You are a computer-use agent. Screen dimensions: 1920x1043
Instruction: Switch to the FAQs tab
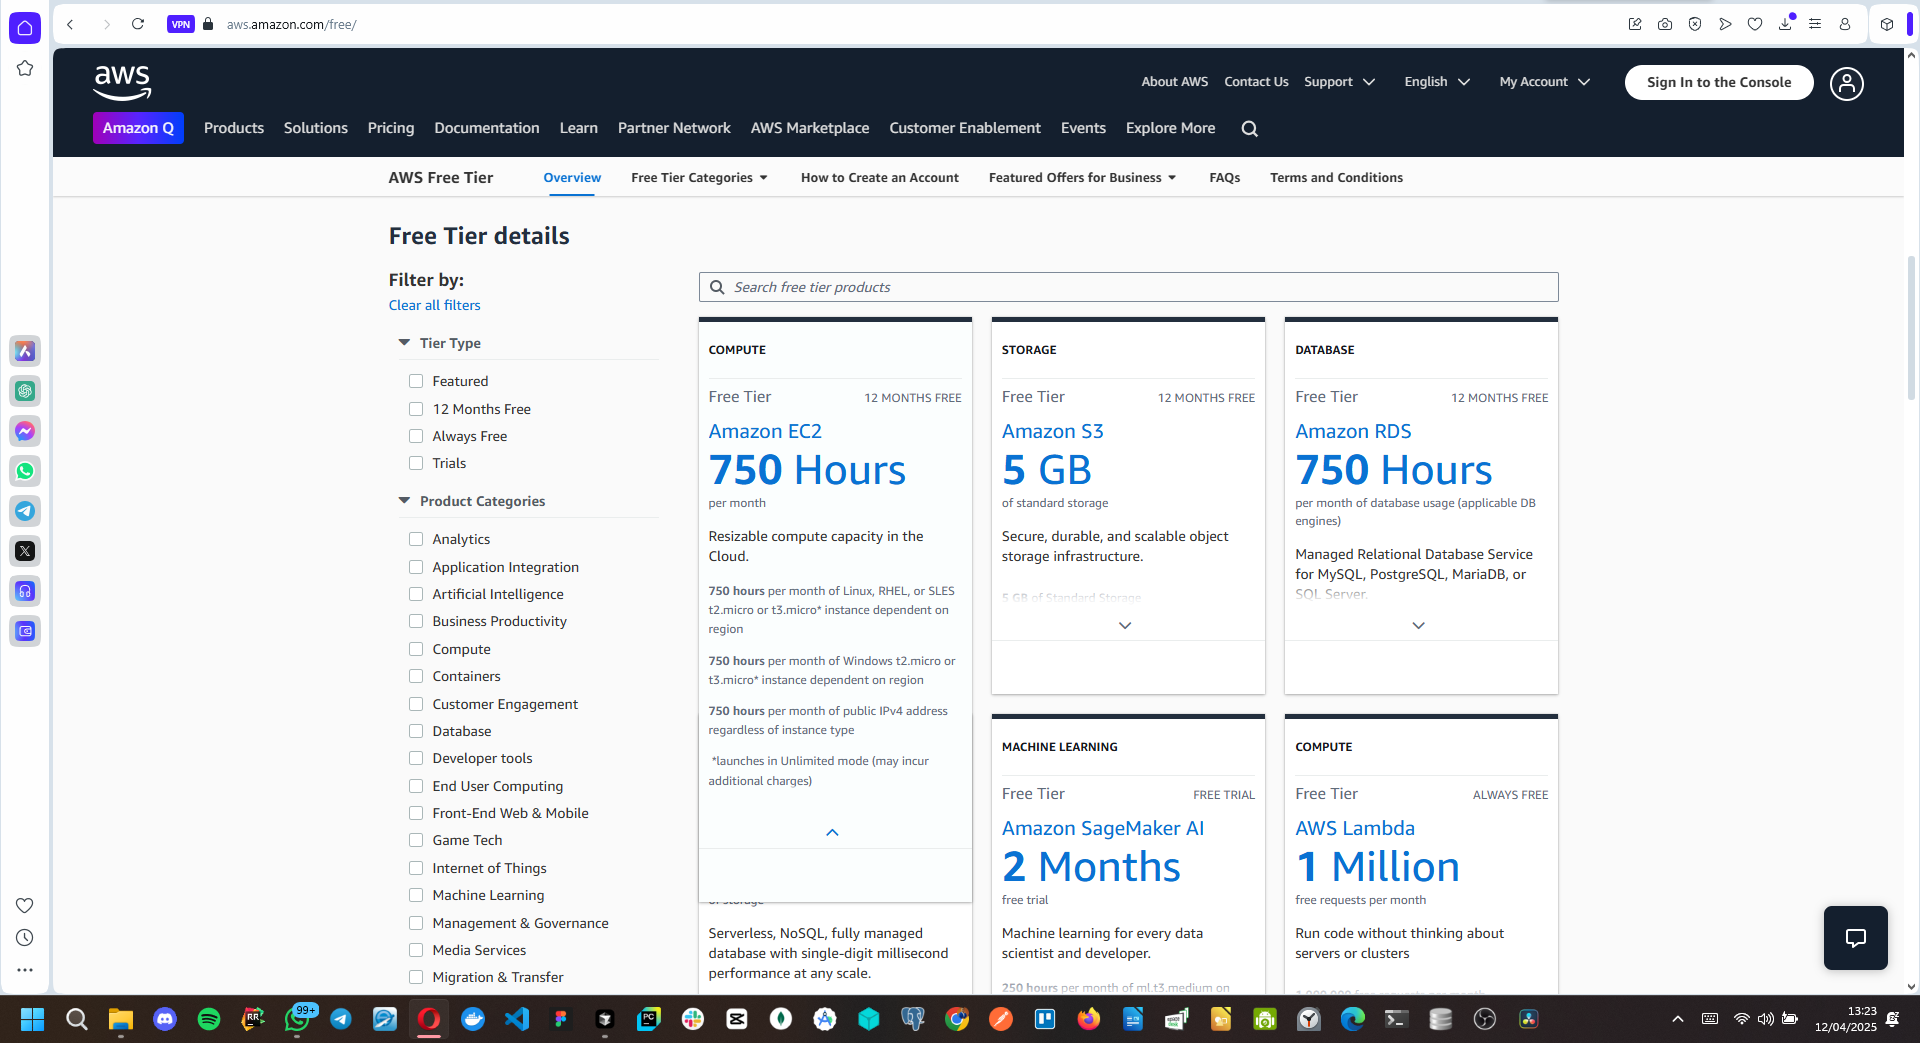click(x=1224, y=177)
